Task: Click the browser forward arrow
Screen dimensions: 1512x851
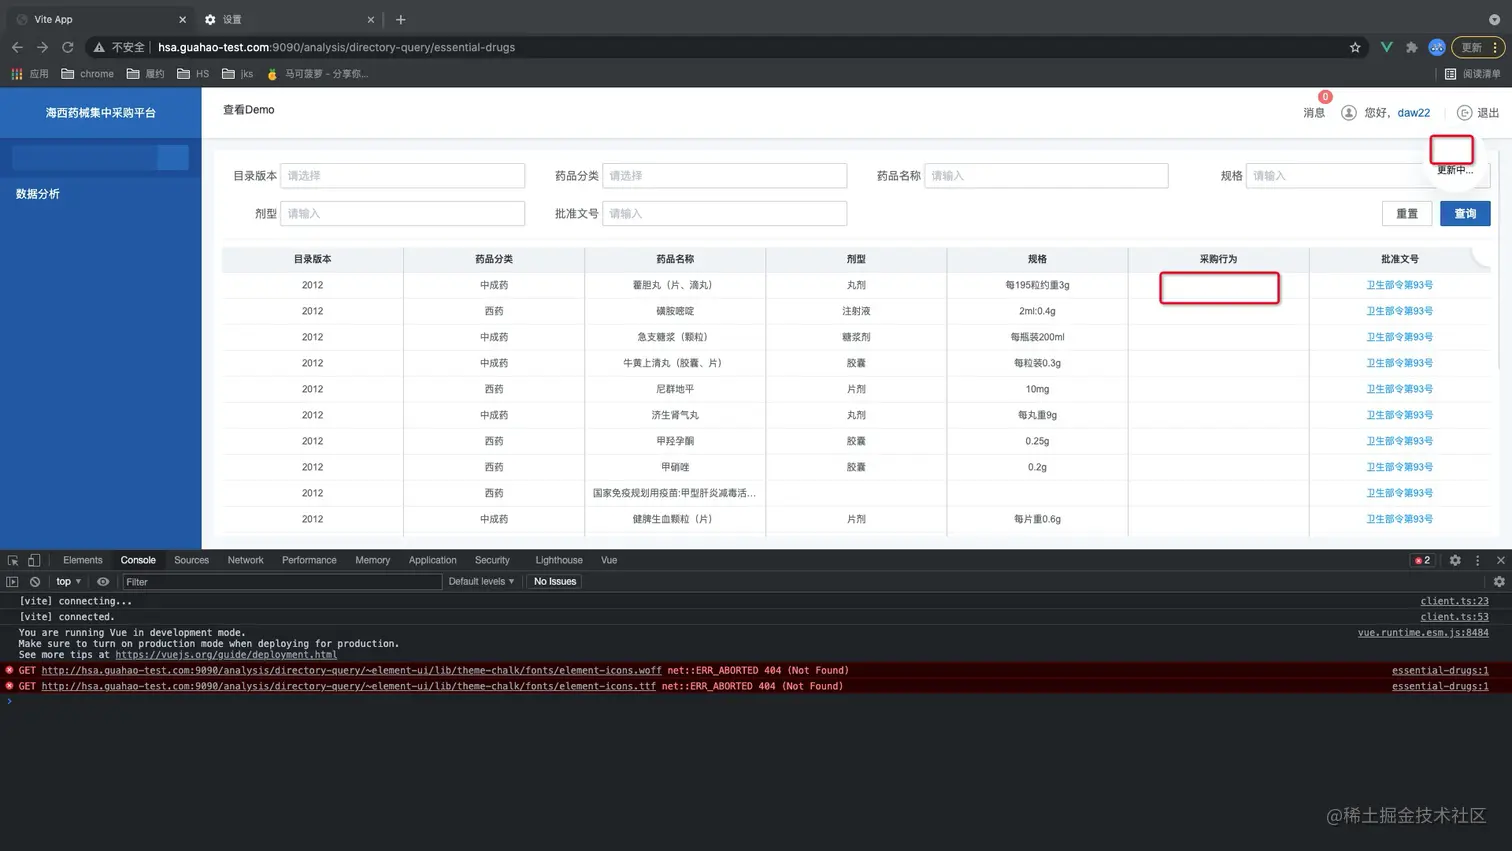Action: tap(42, 47)
